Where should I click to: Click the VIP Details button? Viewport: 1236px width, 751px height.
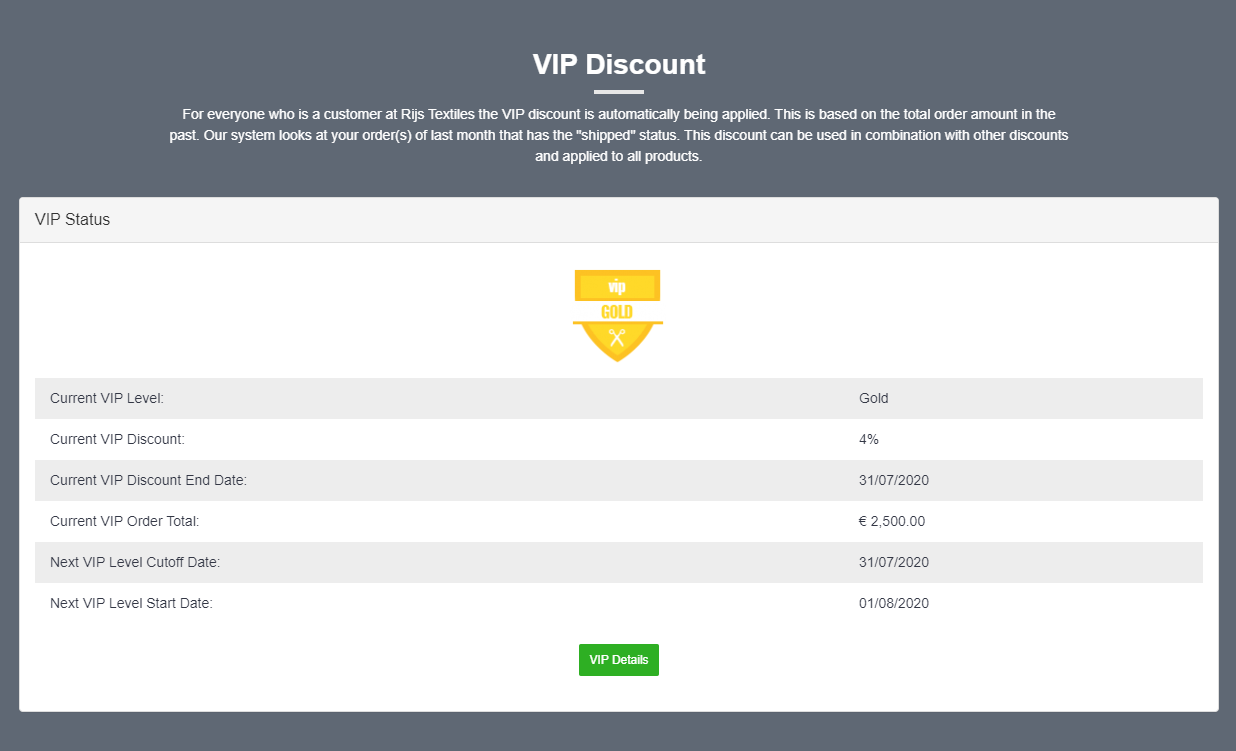[618, 660]
